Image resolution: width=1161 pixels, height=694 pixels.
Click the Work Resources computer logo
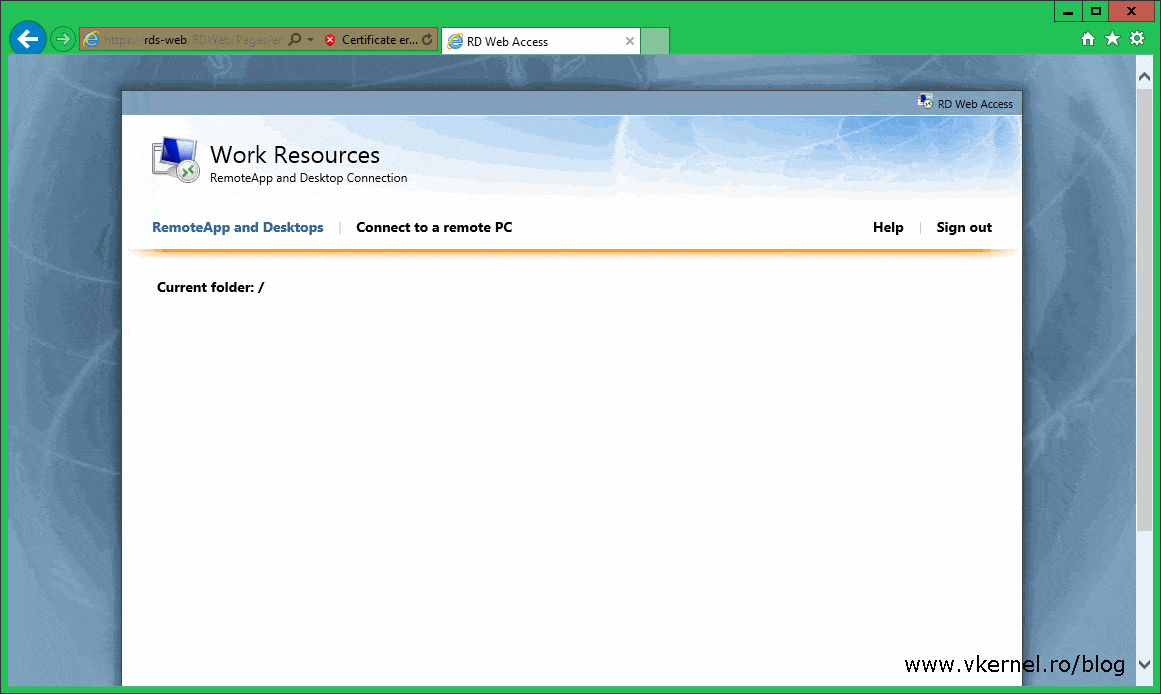173,158
